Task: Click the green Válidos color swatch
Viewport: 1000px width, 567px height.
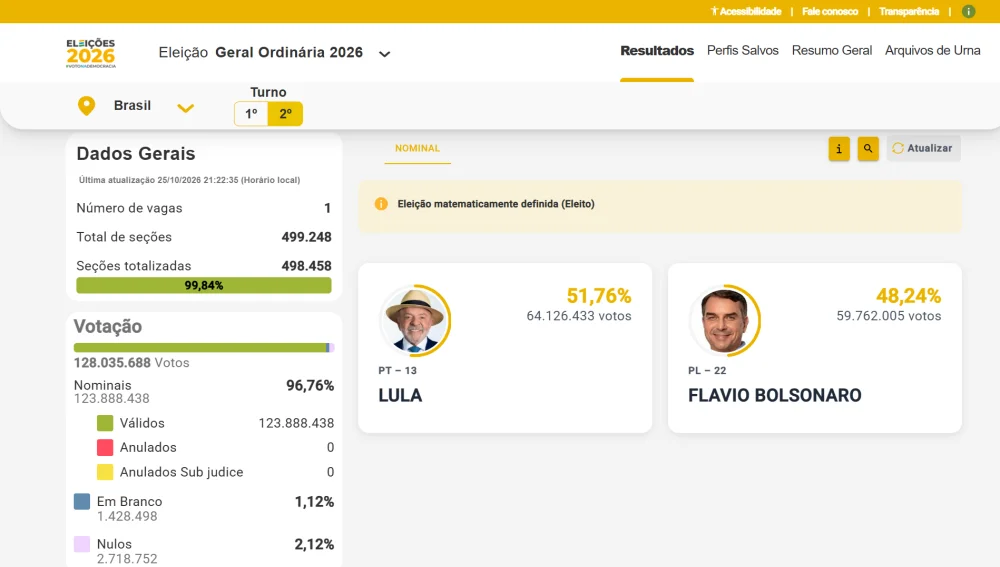Action: (105, 423)
